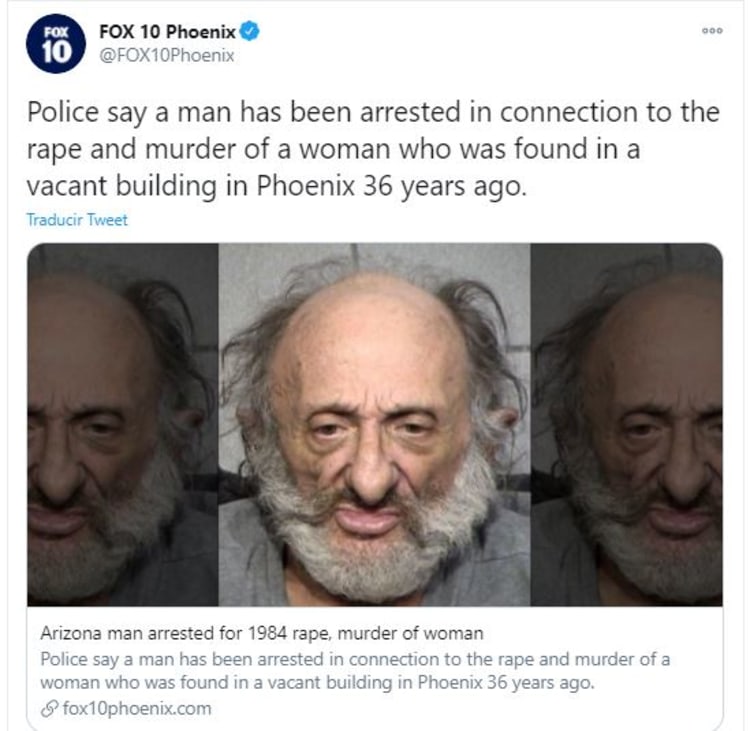Click the 'FOX' text inside the round logo
The width and height of the screenshot is (750, 731).
click(56, 33)
